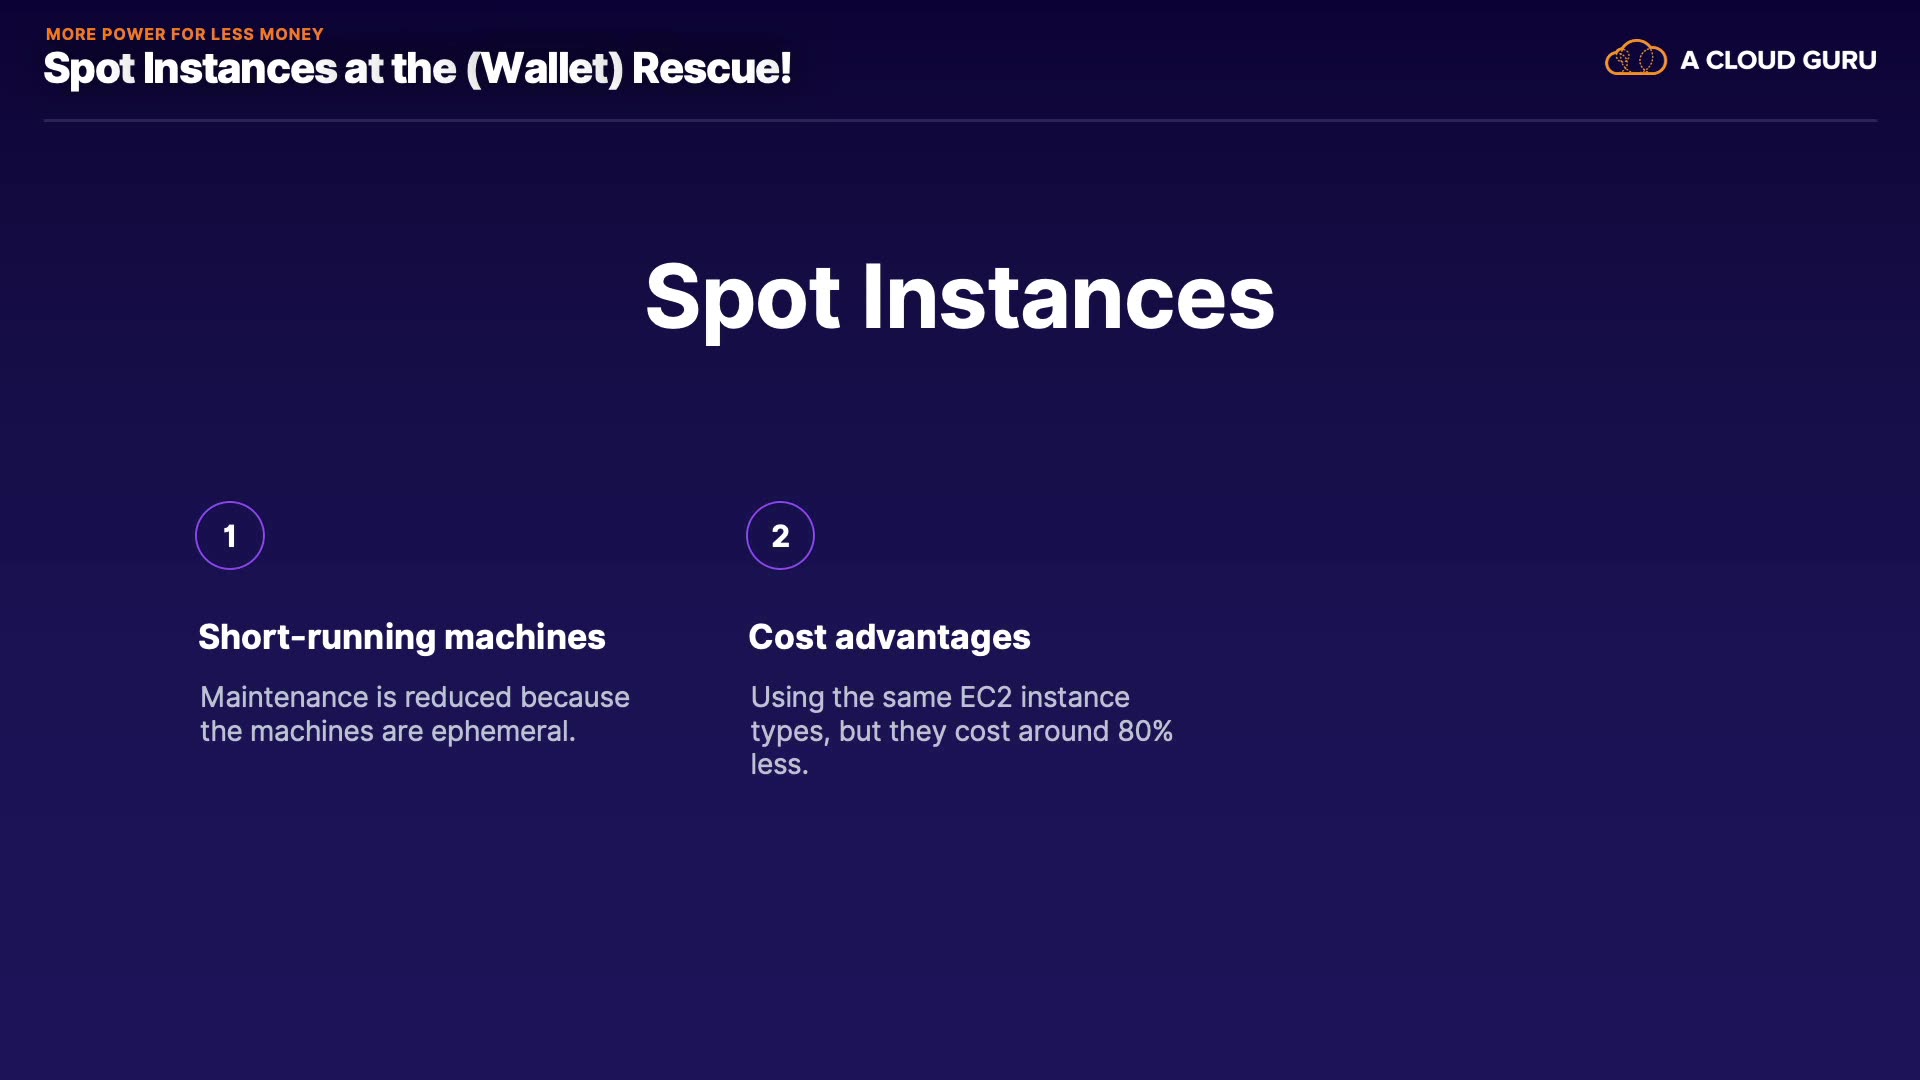Click the A Cloud Guru cloud logo icon
This screenshot has width=1920, height=1080.
pyautogui.click(x=1635, y=59)
